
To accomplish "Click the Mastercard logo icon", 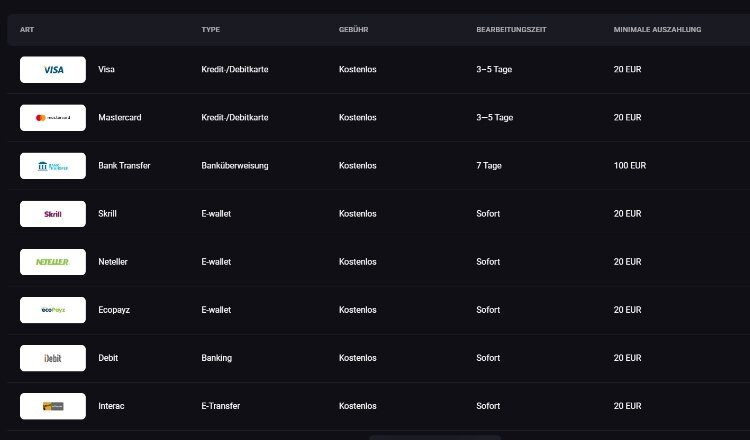I will [x=53, y=118].
